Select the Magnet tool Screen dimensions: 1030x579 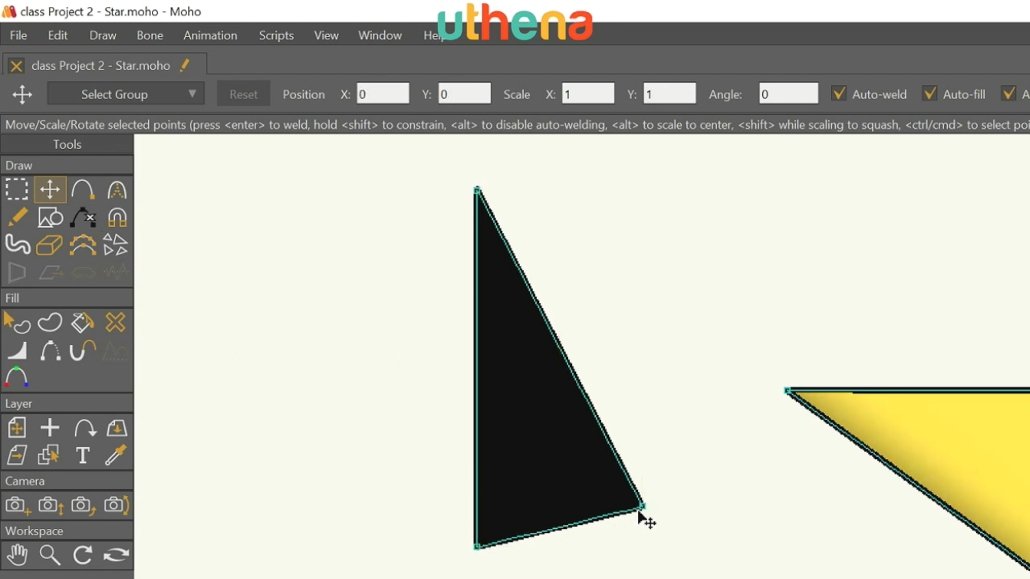point(116,217)
